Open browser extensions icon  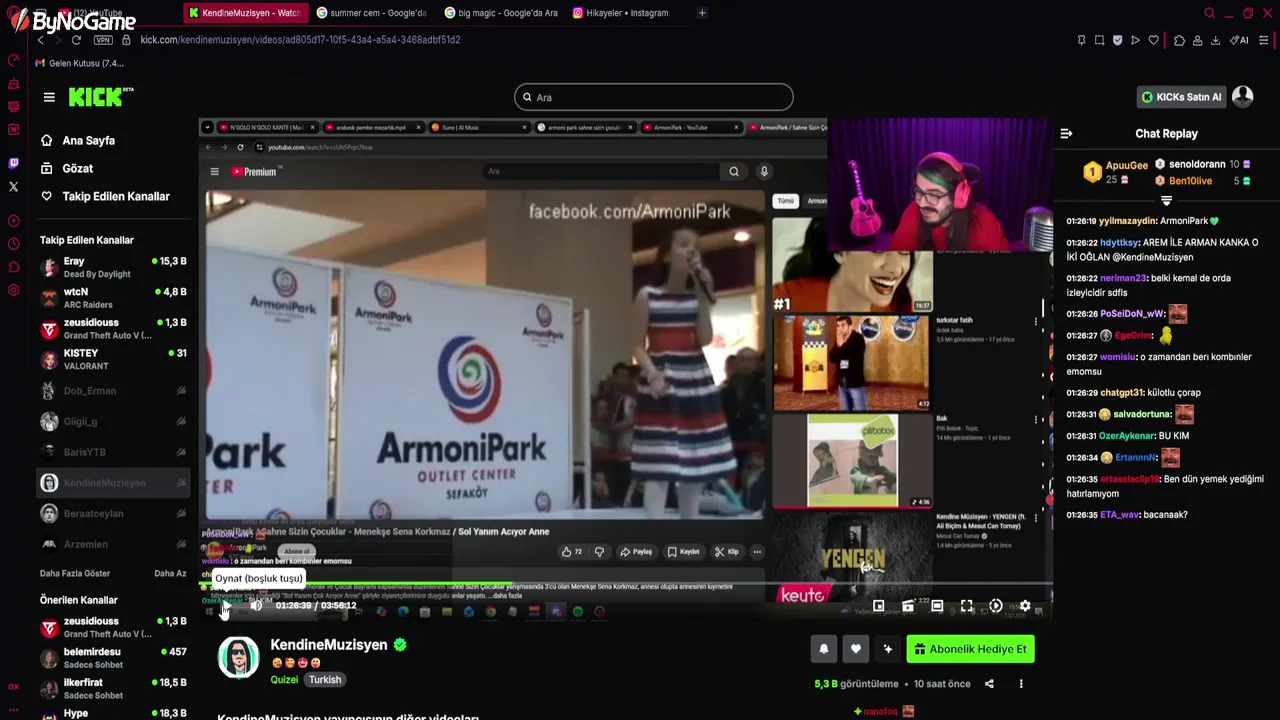[x=1179, y=40]
